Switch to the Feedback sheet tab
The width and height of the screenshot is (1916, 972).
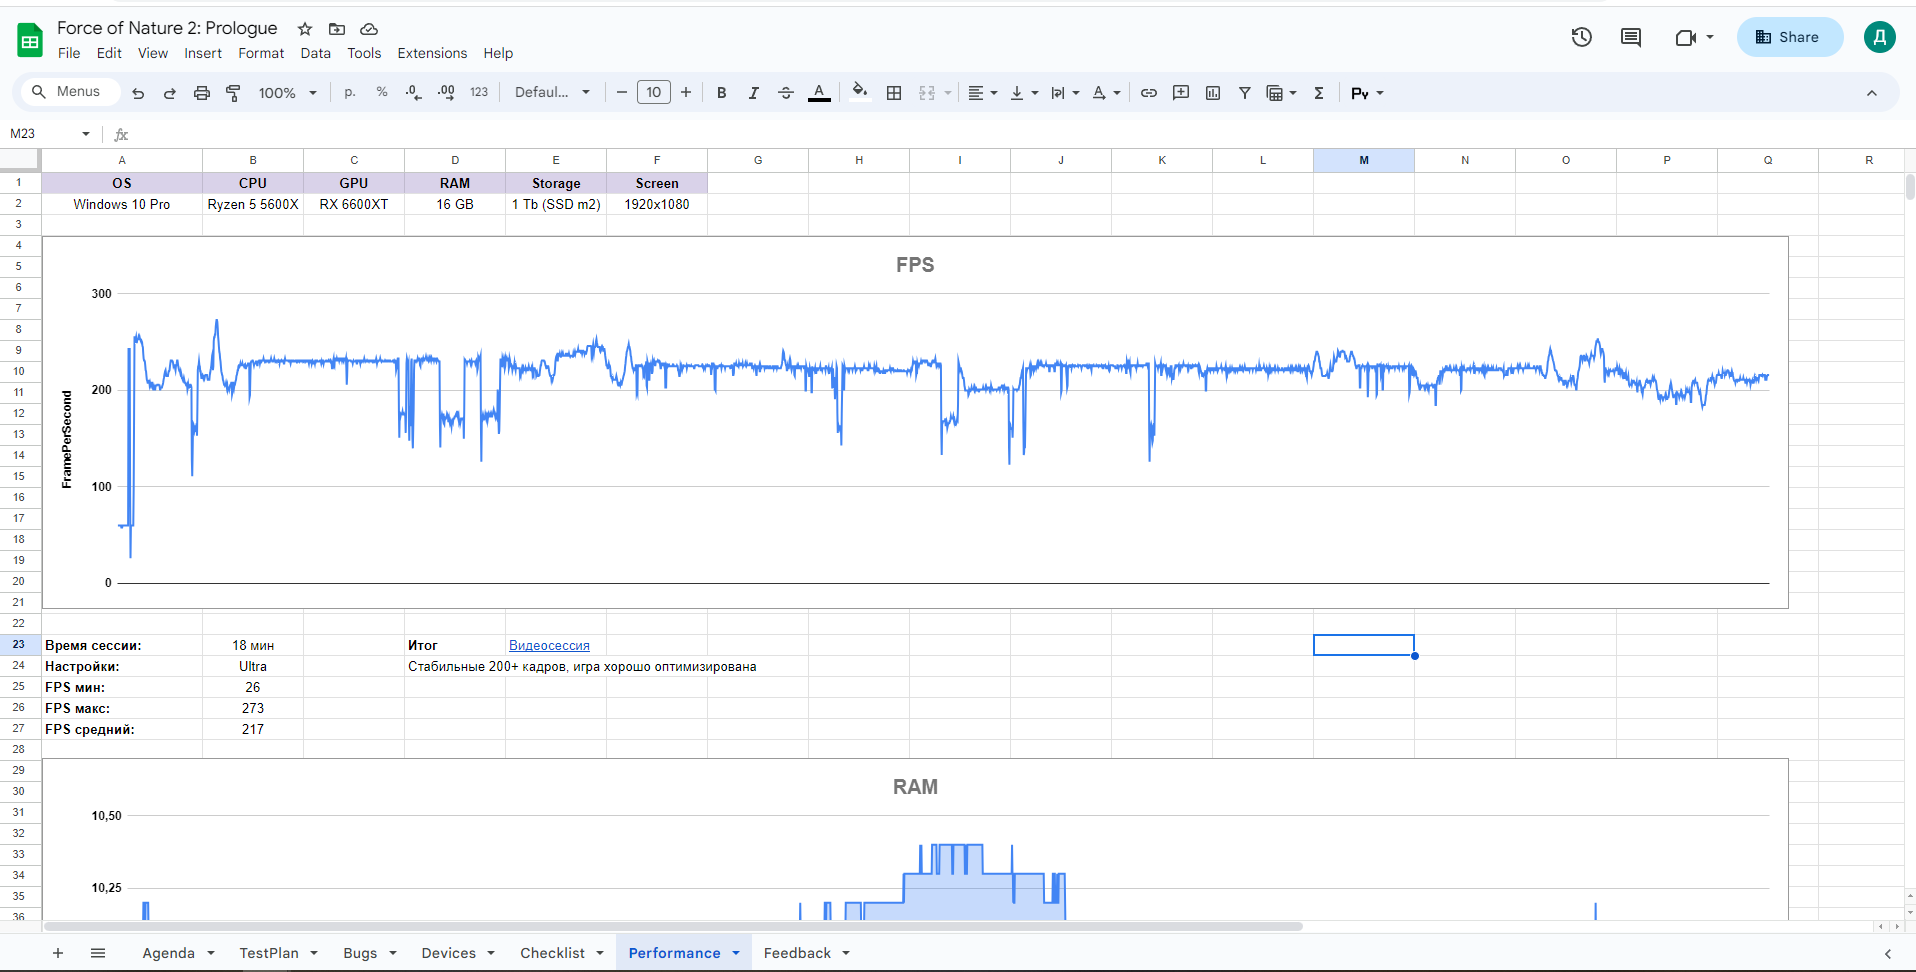coord(797,953)
